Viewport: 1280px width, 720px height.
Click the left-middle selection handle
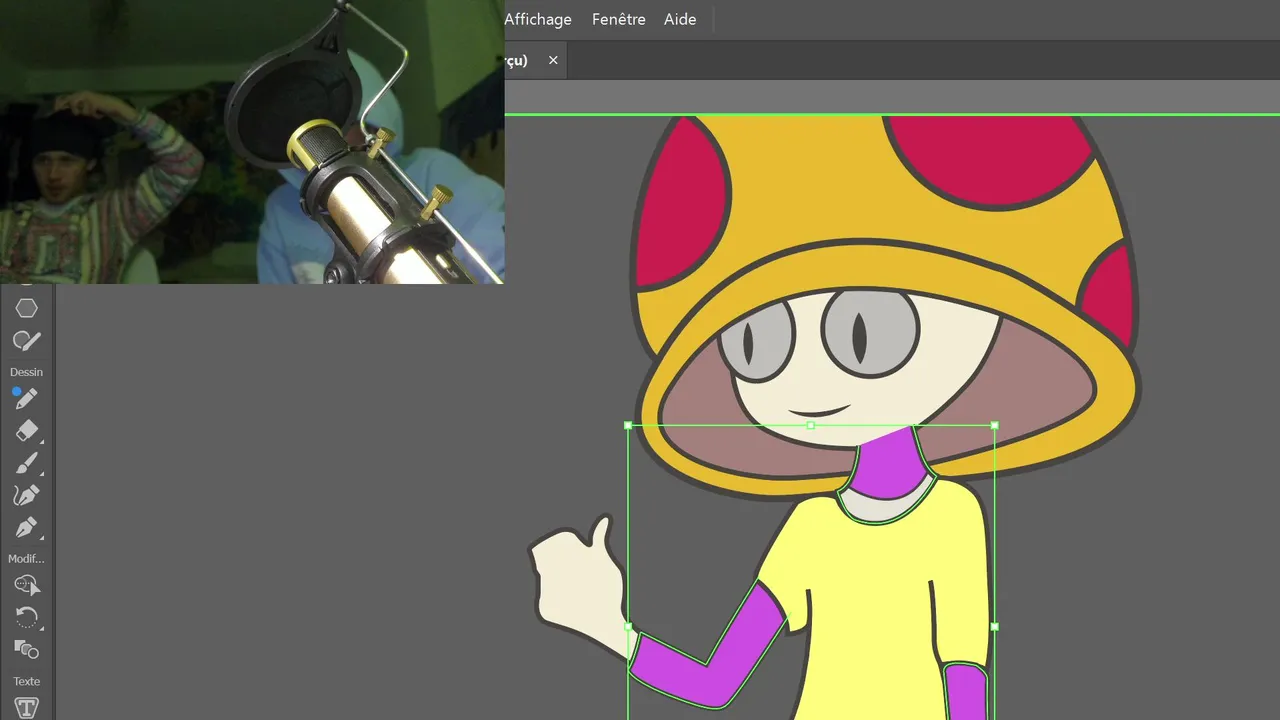[628, 627]
